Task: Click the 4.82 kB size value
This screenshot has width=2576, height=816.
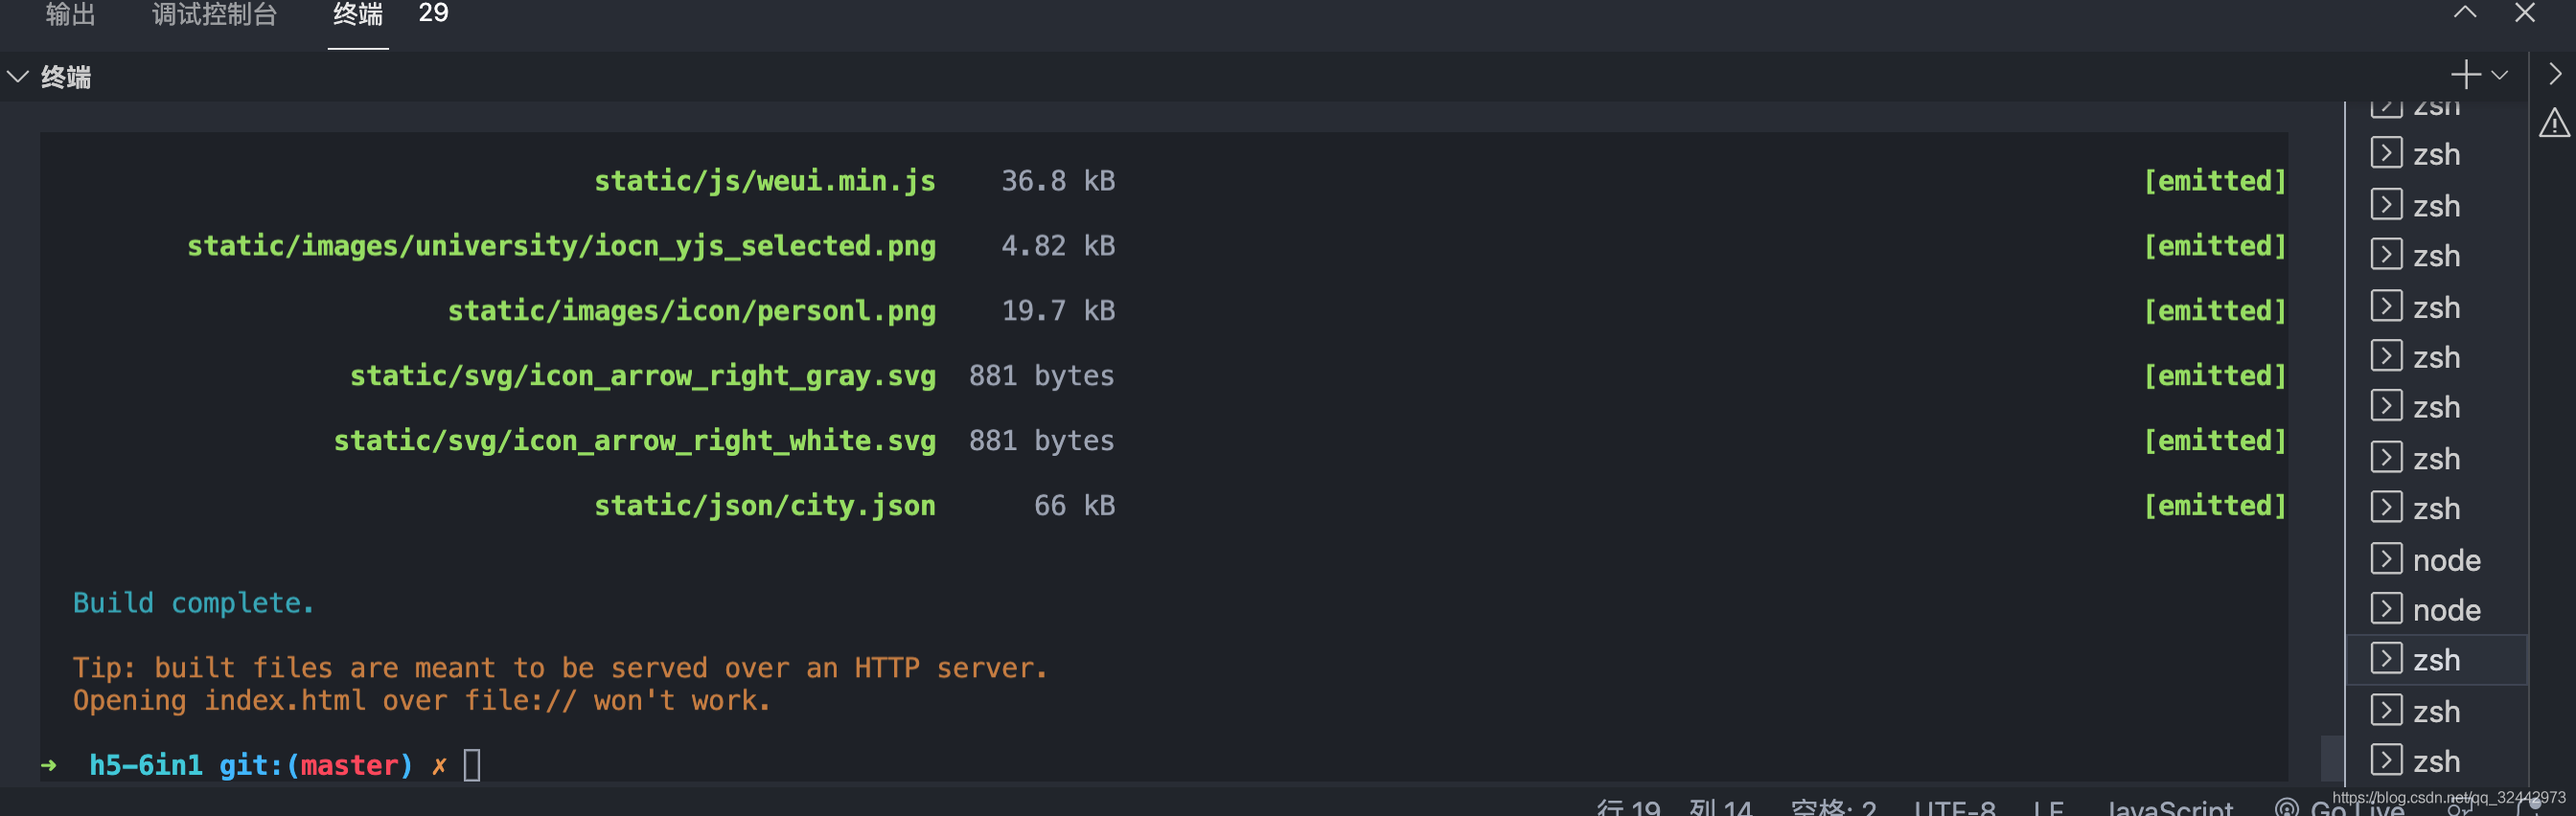Action: point(1058,246)
